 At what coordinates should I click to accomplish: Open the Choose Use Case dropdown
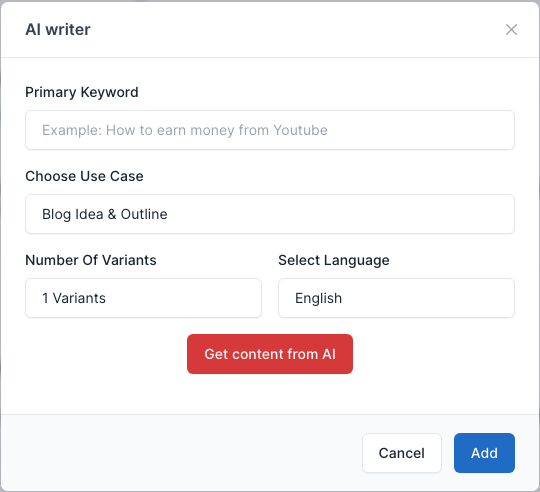click(270, 214)
